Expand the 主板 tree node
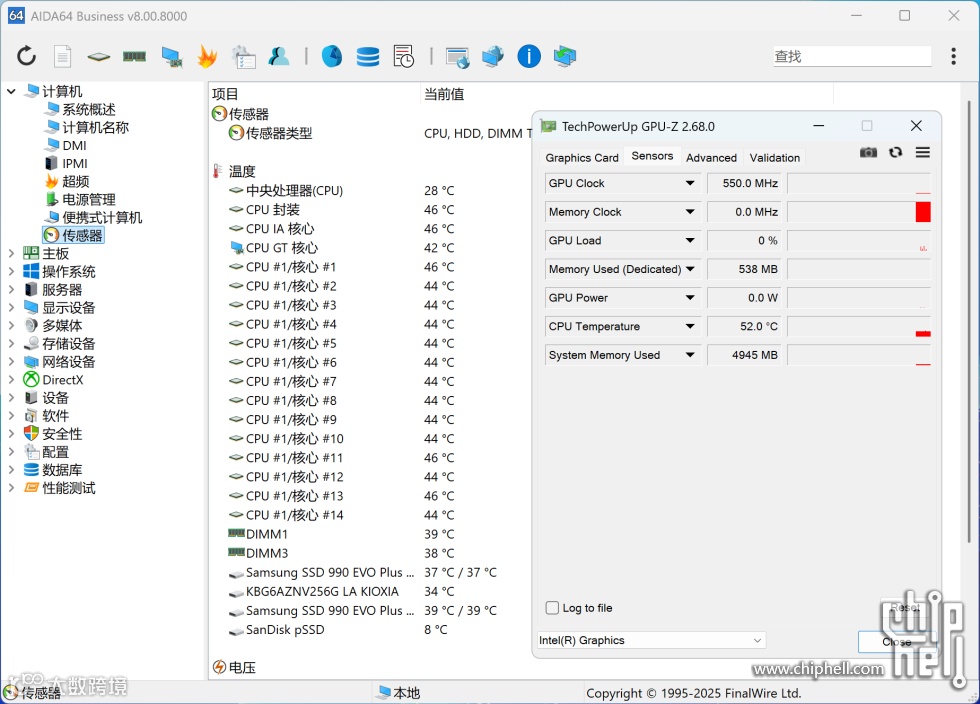The width and height of the screenshot is (980, 704). pyautogui.click(x=11, y=254)
